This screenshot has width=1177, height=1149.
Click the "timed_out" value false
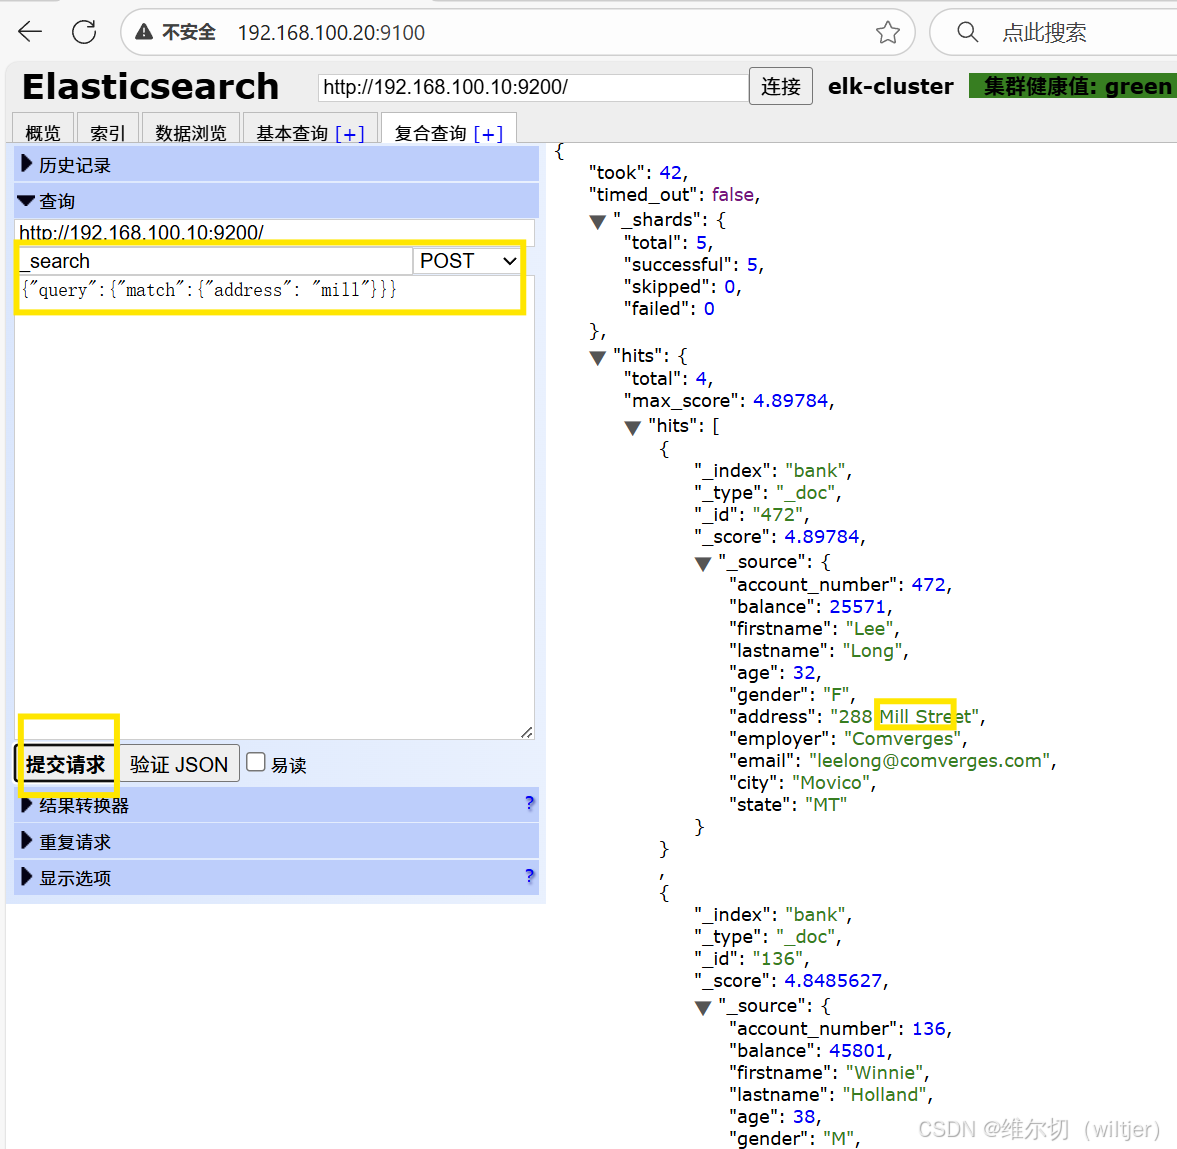coord(733,194)
